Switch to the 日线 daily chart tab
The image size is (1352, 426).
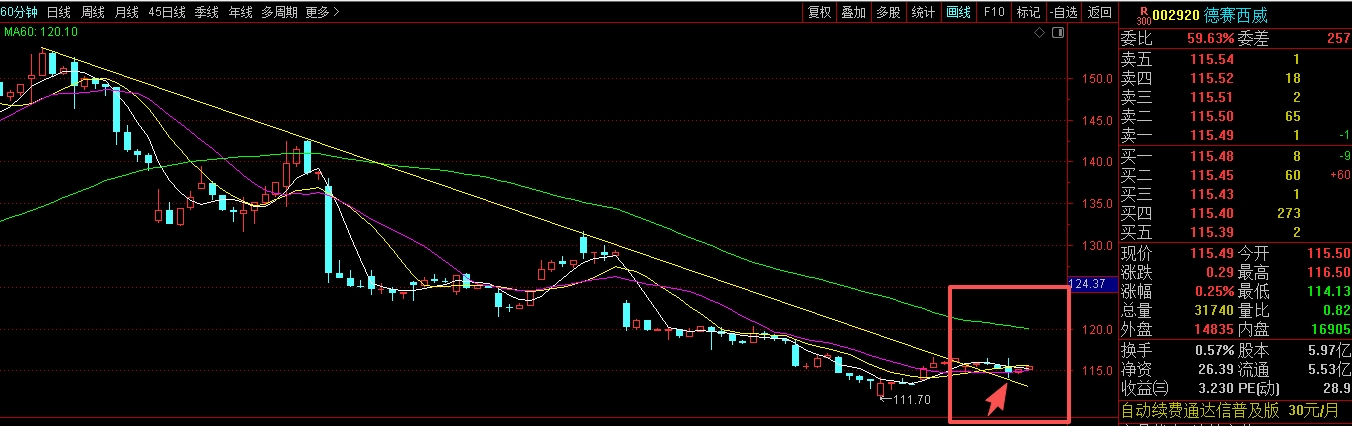[59, 12]
